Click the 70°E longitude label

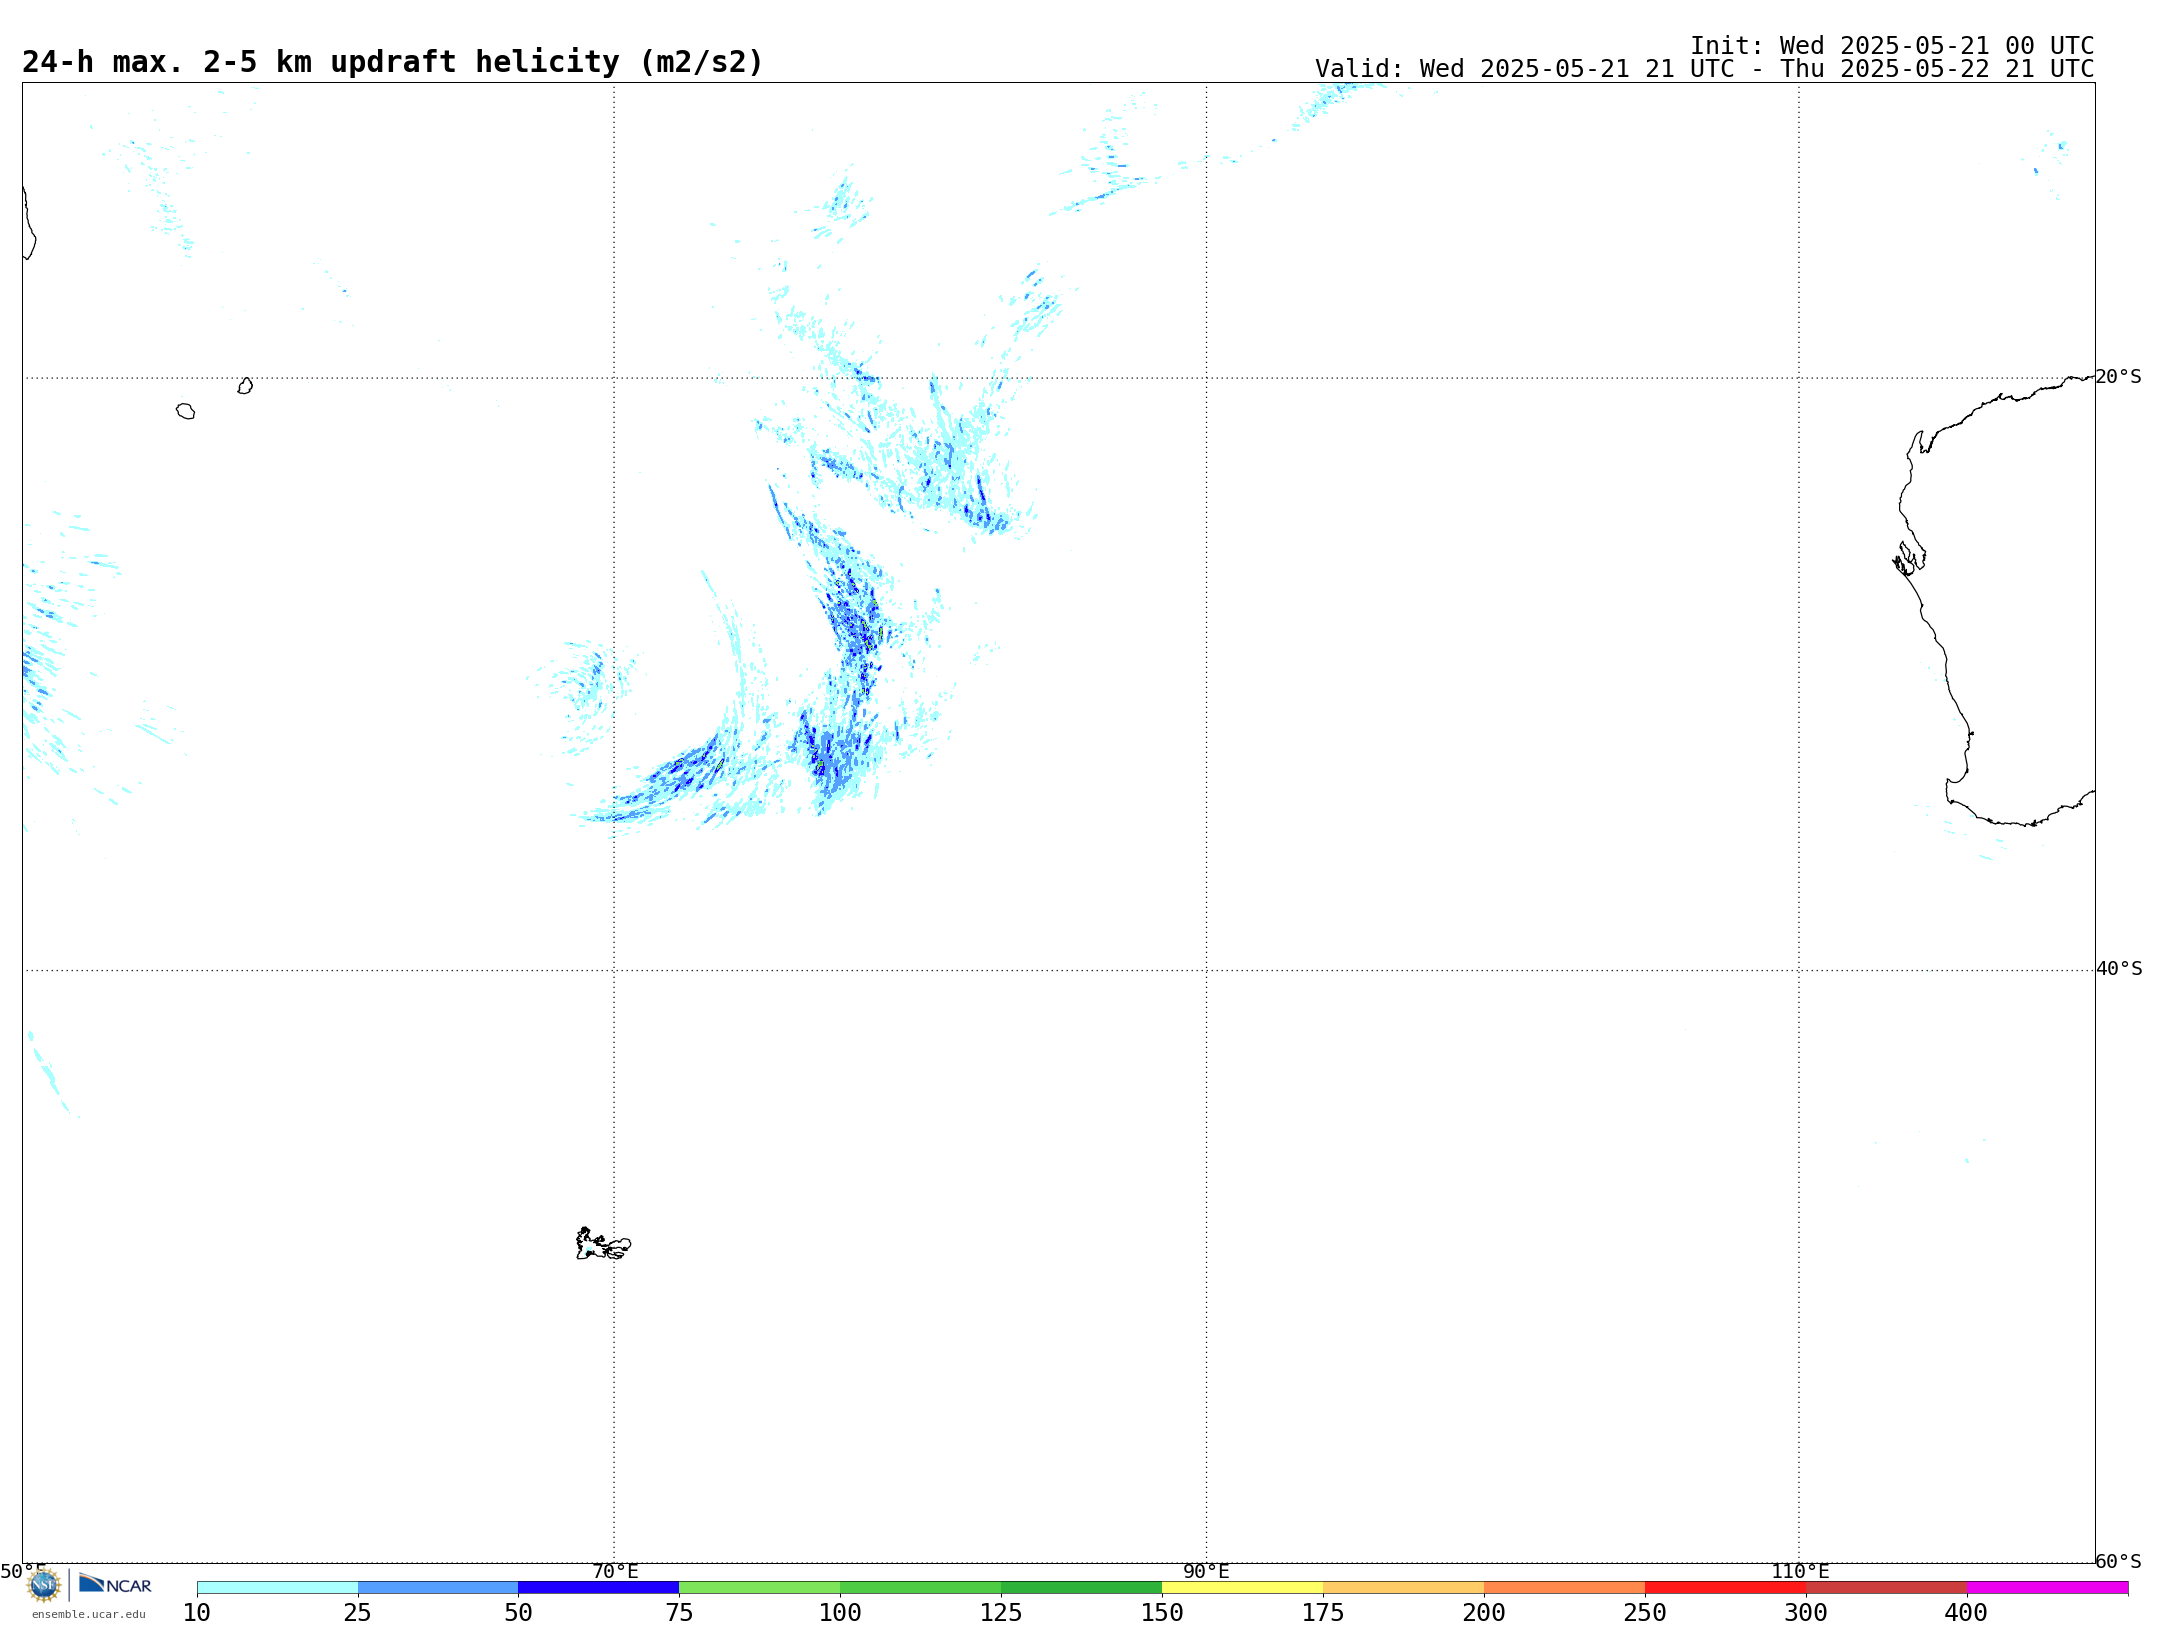(x=615, y=1571)
